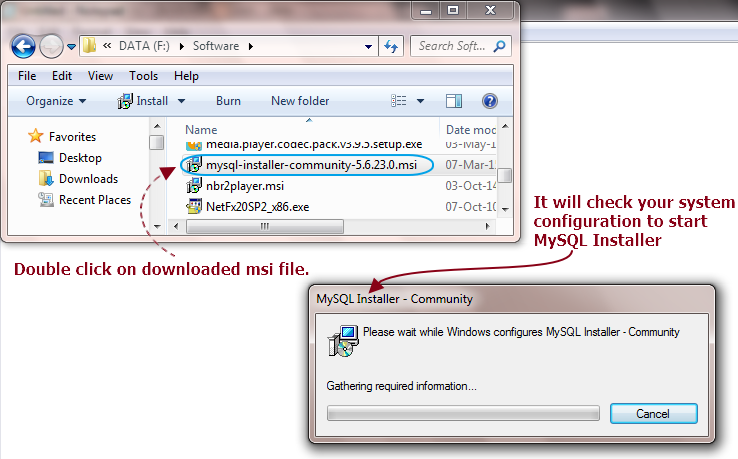Viewport: 738px width, 459px height.
Task: Click the Date modified column header
Action: tap(470, 130)
